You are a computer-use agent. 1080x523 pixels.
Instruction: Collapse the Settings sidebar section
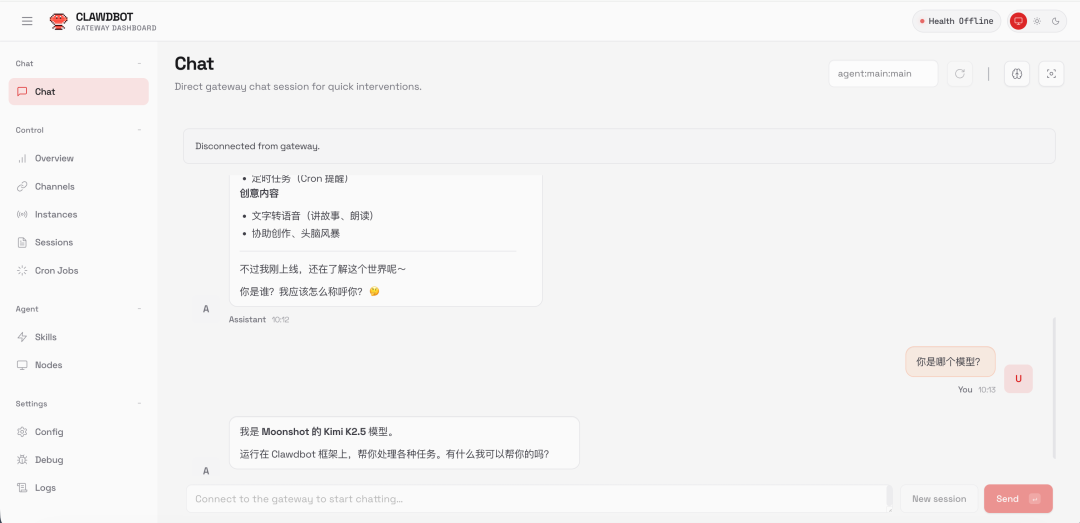click(x=139, y=404)
